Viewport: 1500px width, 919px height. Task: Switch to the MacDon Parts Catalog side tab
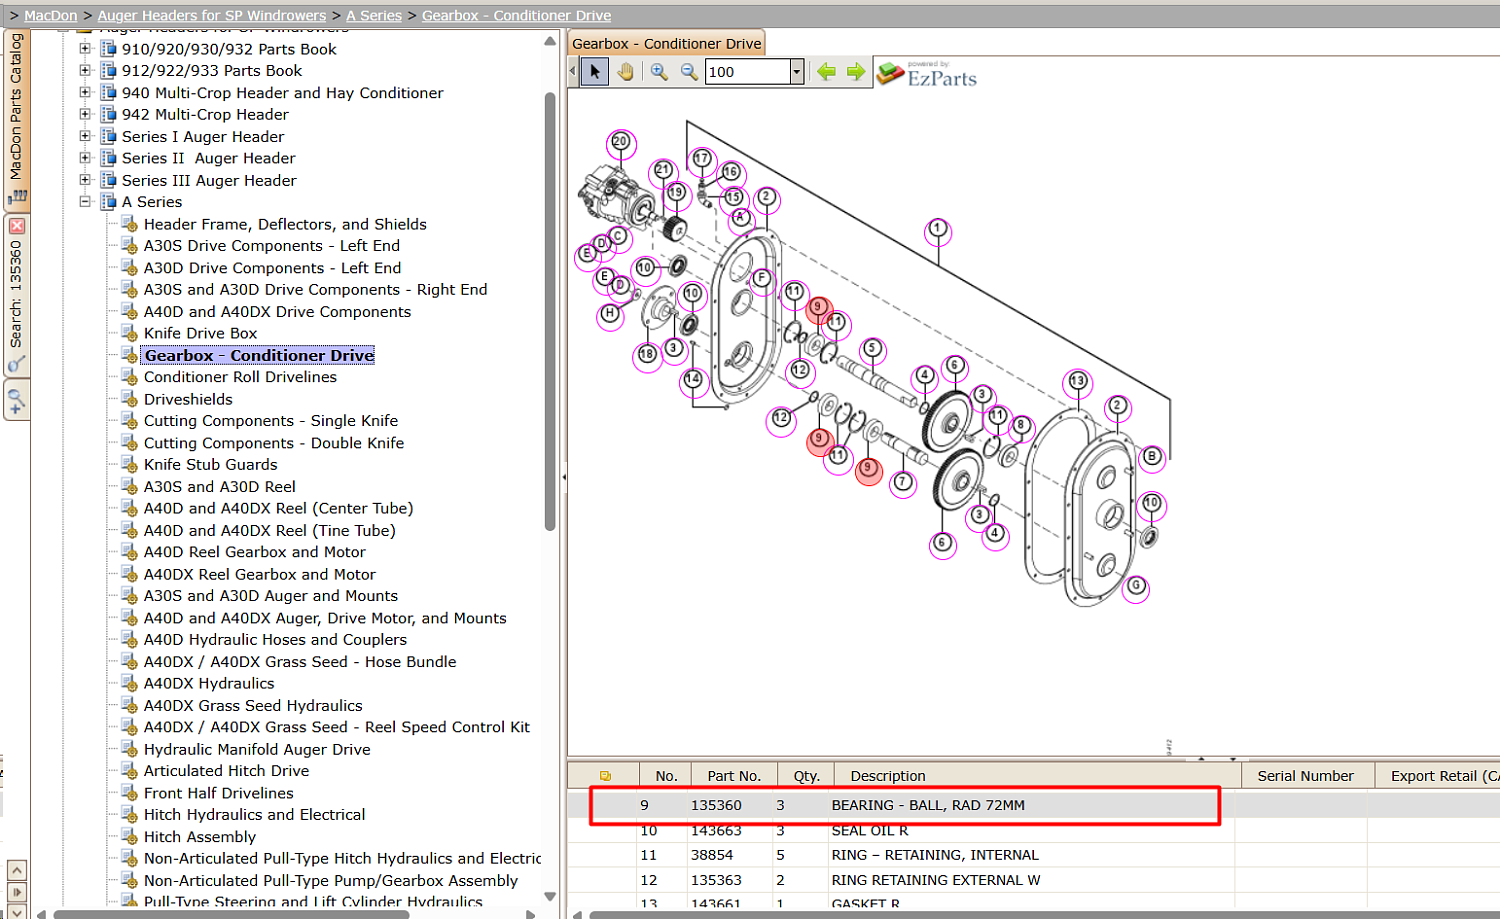(16, 118)
